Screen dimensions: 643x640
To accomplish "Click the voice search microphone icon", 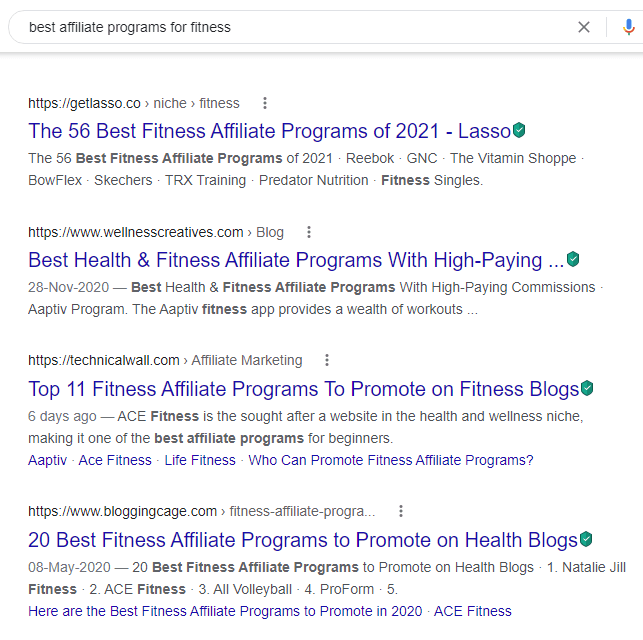I will pyautogui.click(x=629, y=27).
